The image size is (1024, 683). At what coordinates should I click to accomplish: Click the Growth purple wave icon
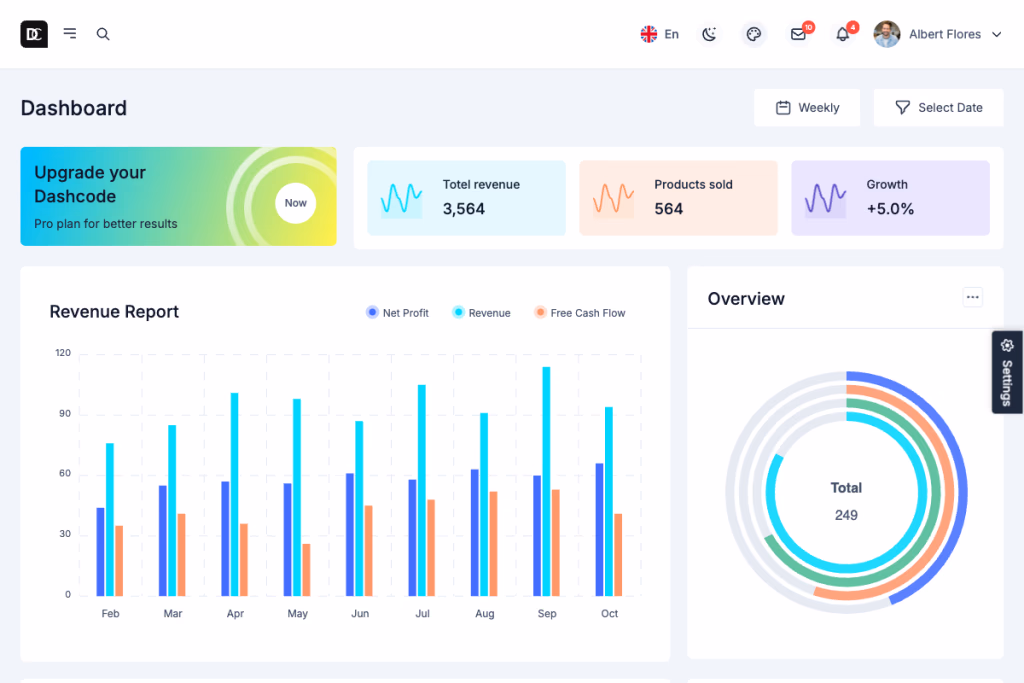[826, 198]
